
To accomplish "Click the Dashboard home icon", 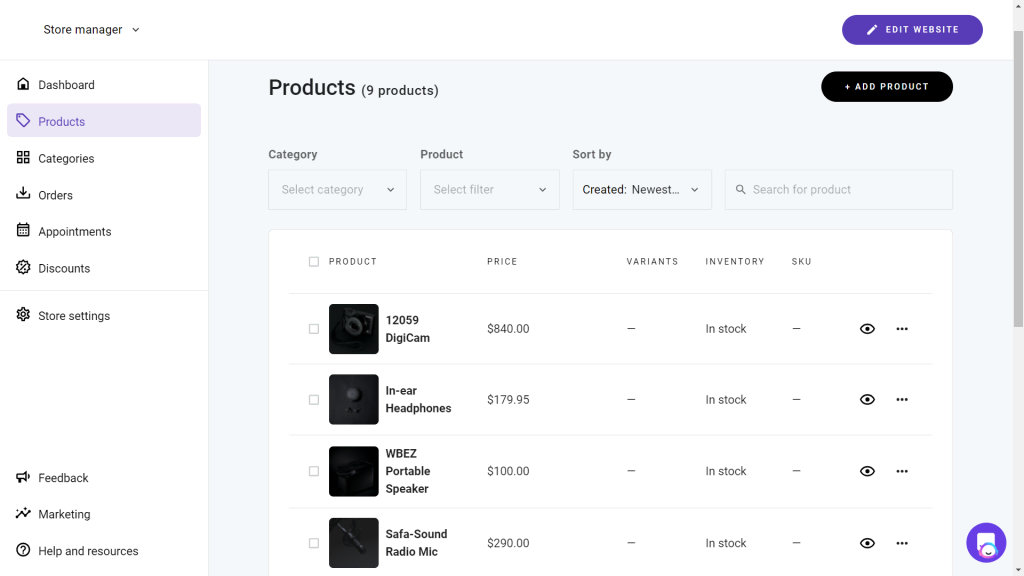I will pos(23,84).
